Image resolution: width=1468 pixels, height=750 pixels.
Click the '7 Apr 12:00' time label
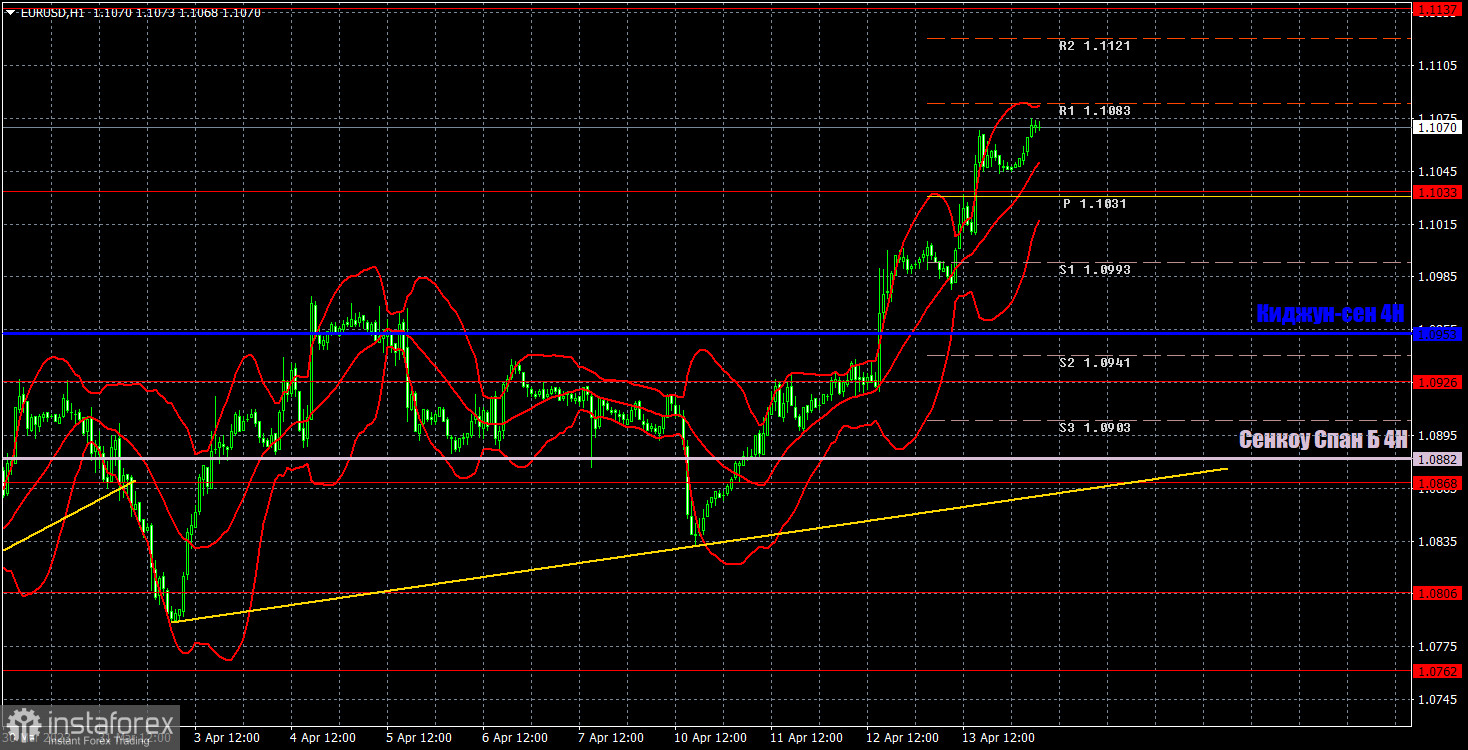(x=612, y=738)
